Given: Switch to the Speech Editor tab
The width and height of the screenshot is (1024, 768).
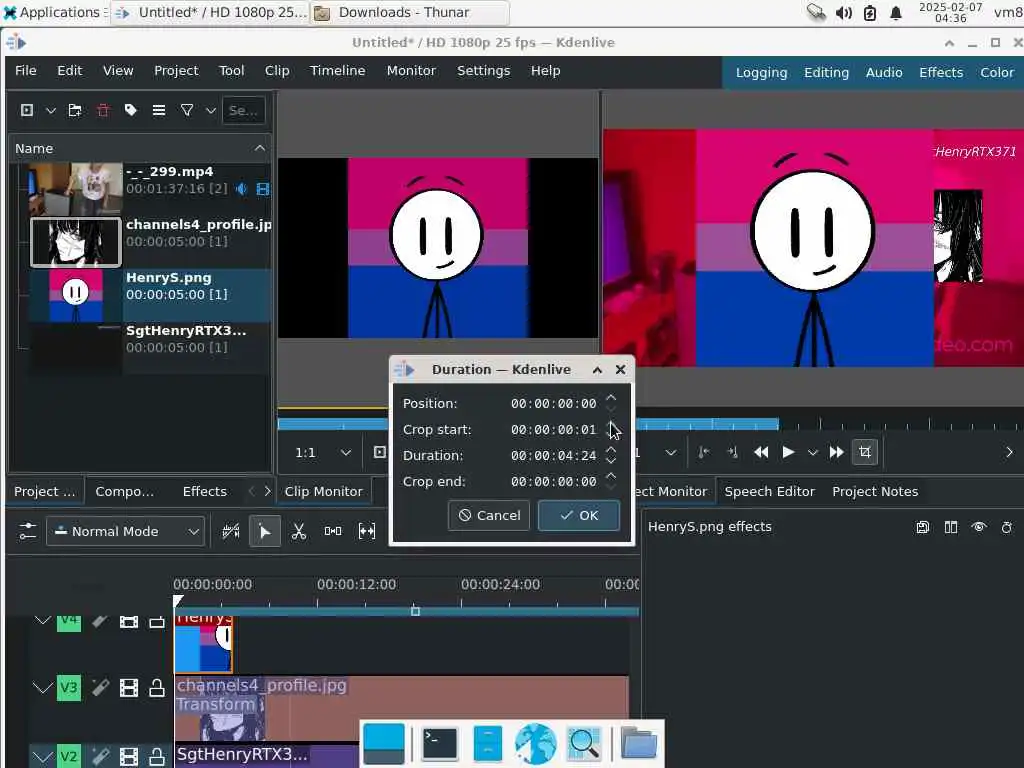Looking at the screenshot, I should click(x=769, y=491).
